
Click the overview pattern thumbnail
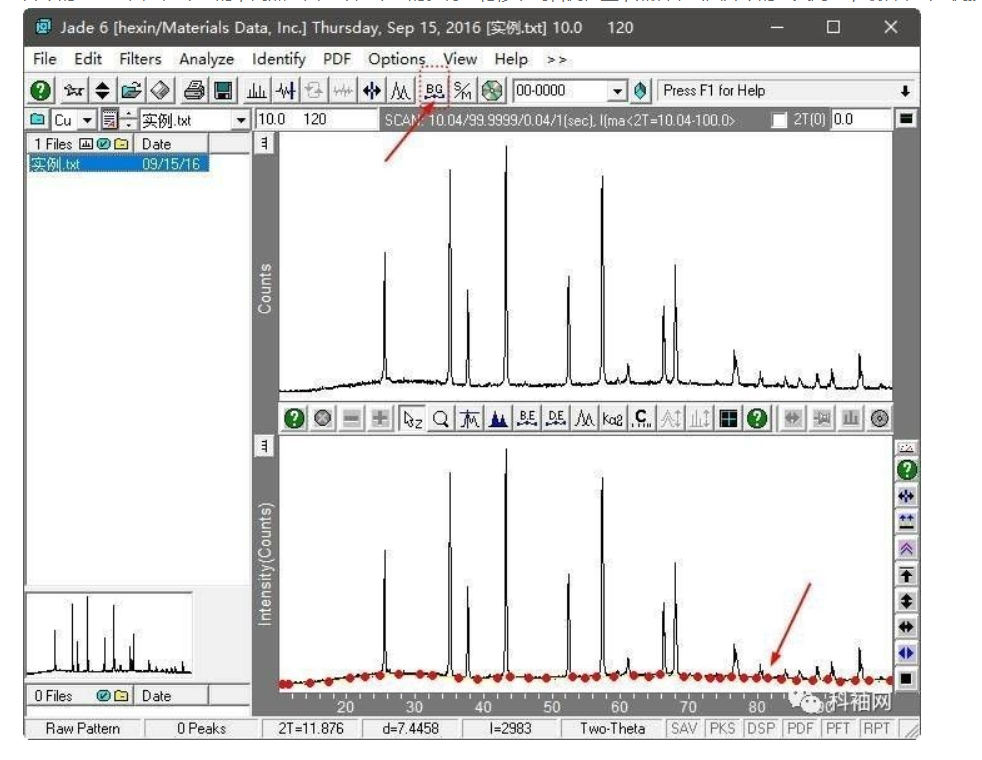[x=108, y=635]
